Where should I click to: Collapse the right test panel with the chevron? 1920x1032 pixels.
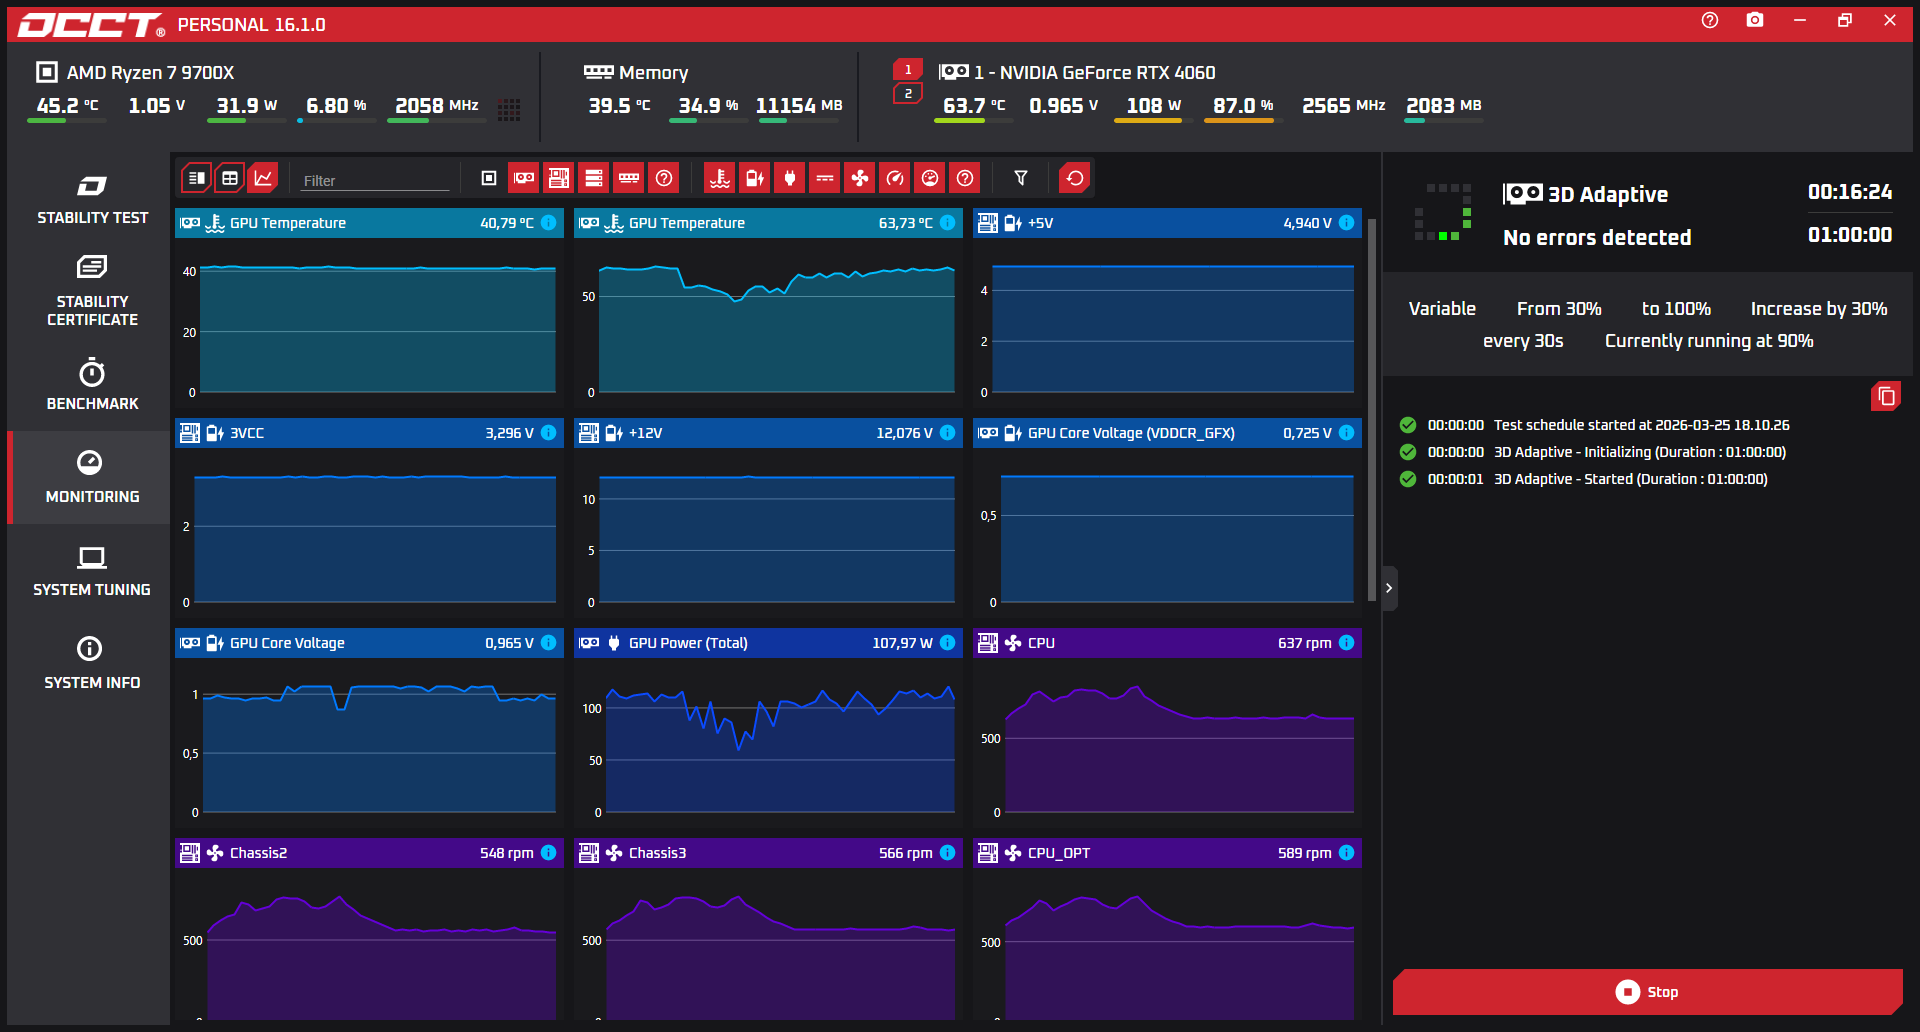1389,588
